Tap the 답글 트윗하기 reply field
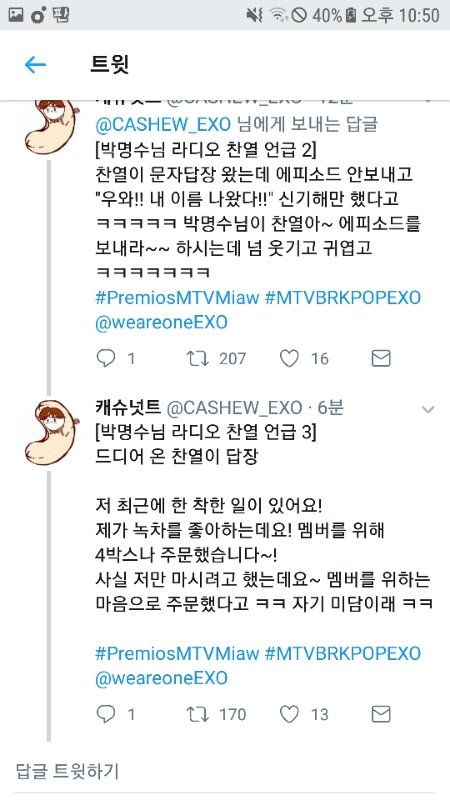Screen dimensions: 450x800 pos(225,771)
